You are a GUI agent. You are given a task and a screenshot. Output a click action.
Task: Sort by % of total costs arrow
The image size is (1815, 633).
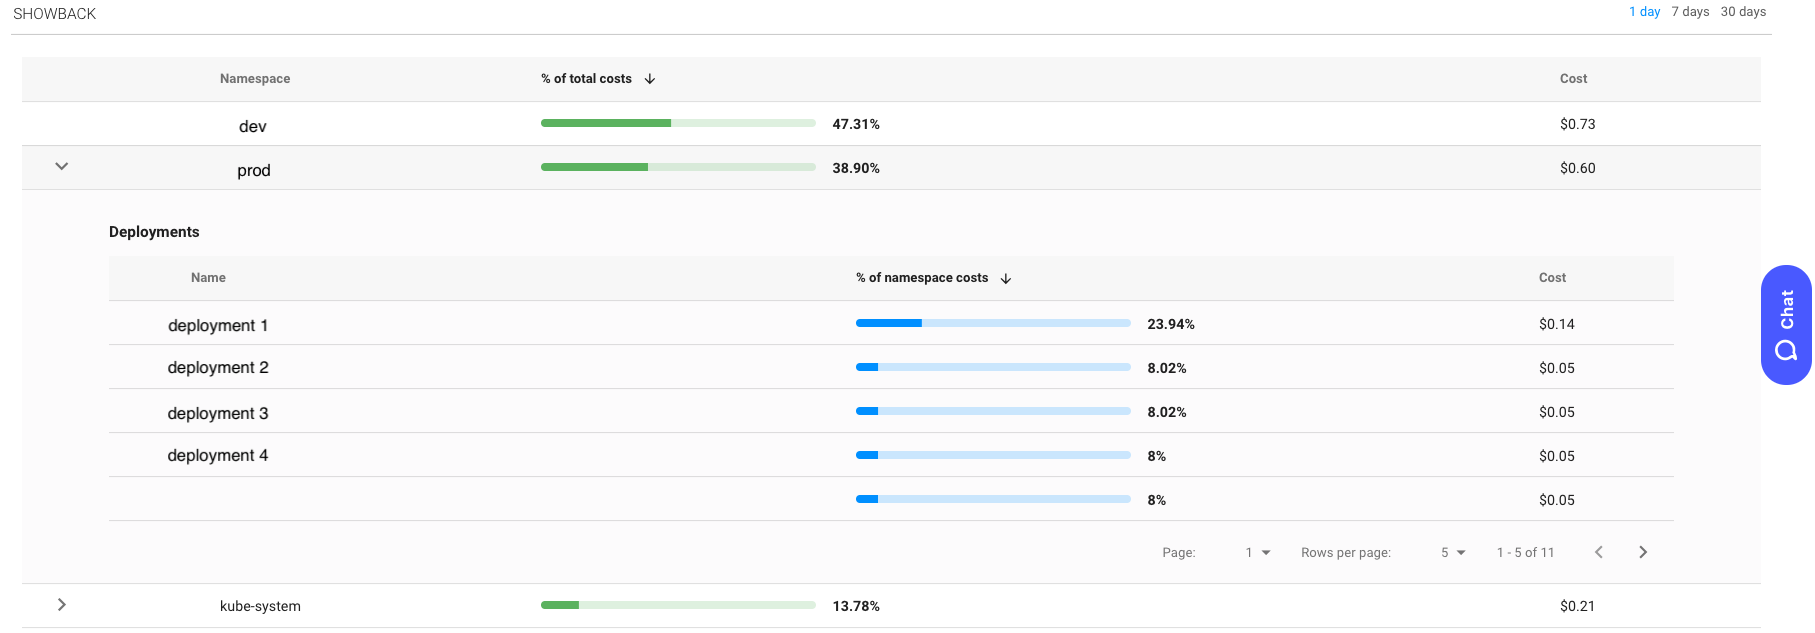point(650,79)
